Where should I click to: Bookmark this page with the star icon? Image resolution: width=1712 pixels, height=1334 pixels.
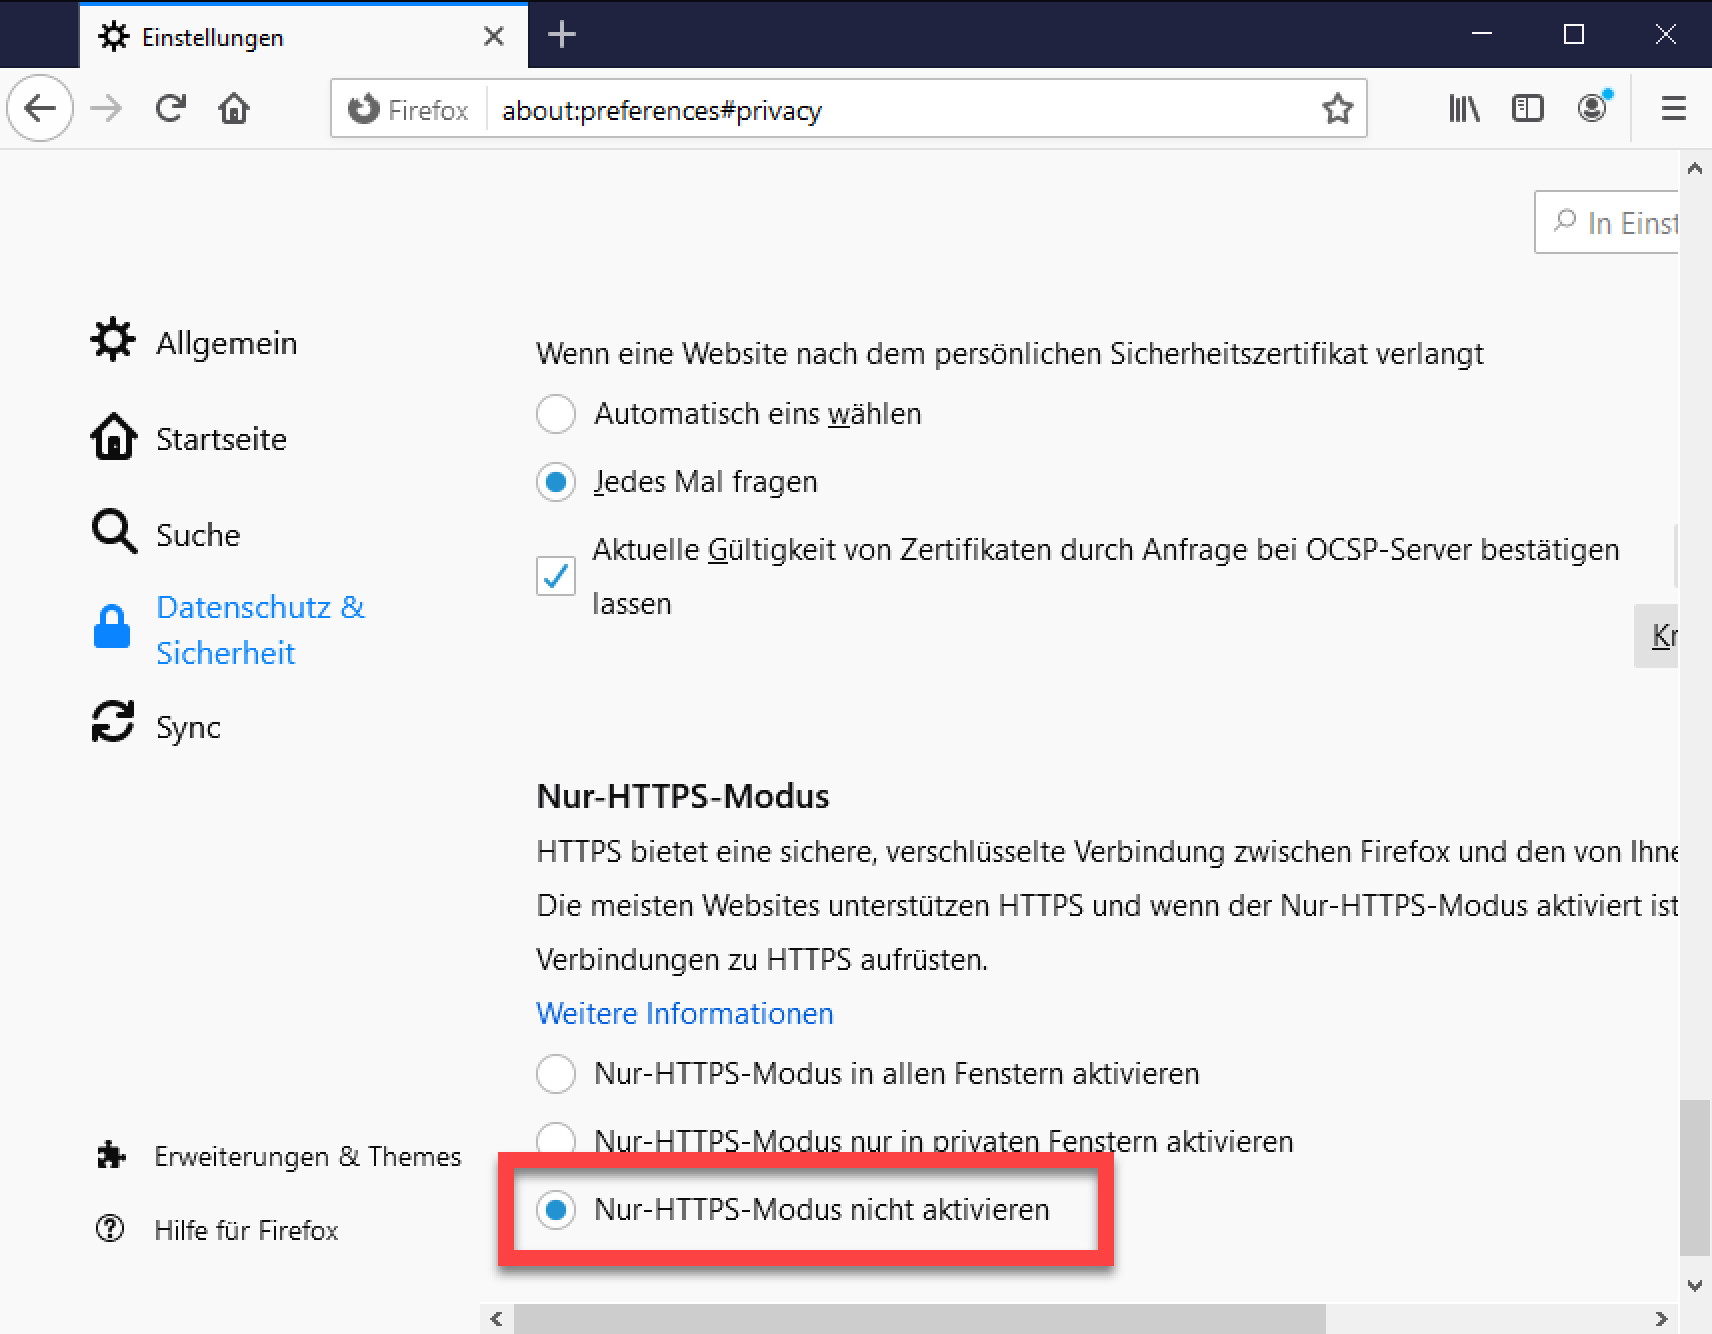[1337, 109]
